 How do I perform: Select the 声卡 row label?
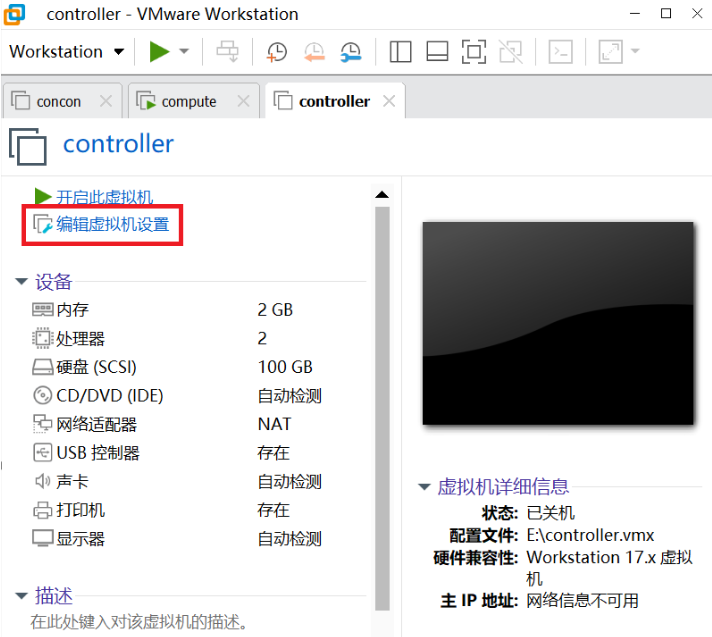tap(72, 482)
